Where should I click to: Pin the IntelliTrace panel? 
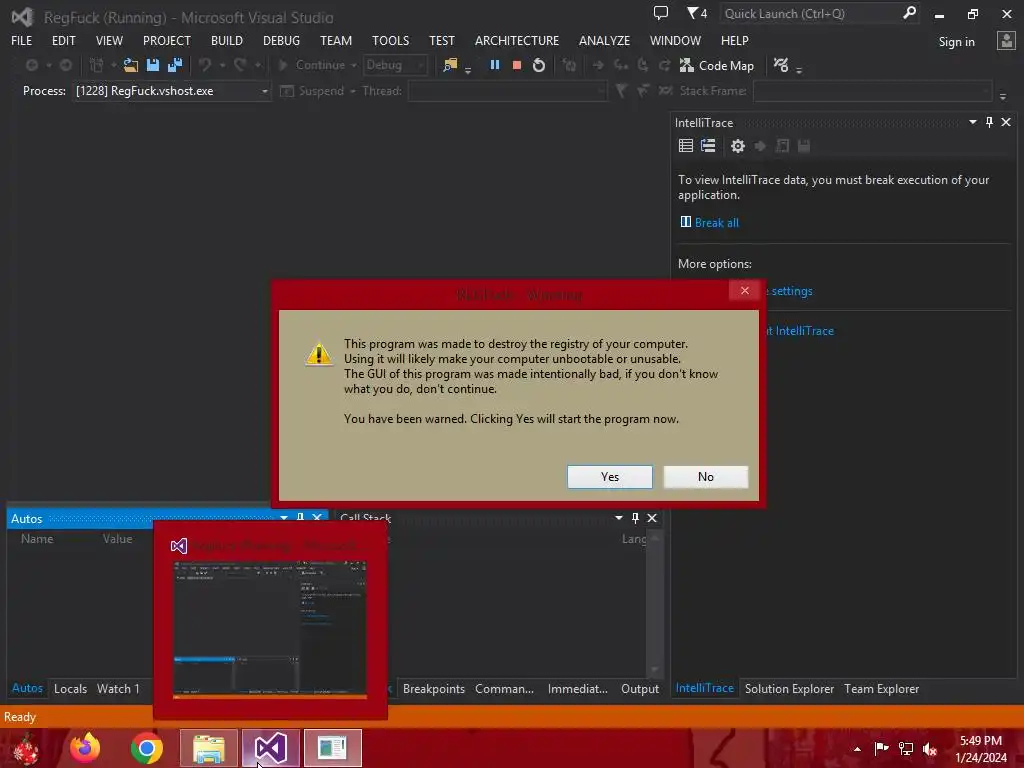coord(989,122)
